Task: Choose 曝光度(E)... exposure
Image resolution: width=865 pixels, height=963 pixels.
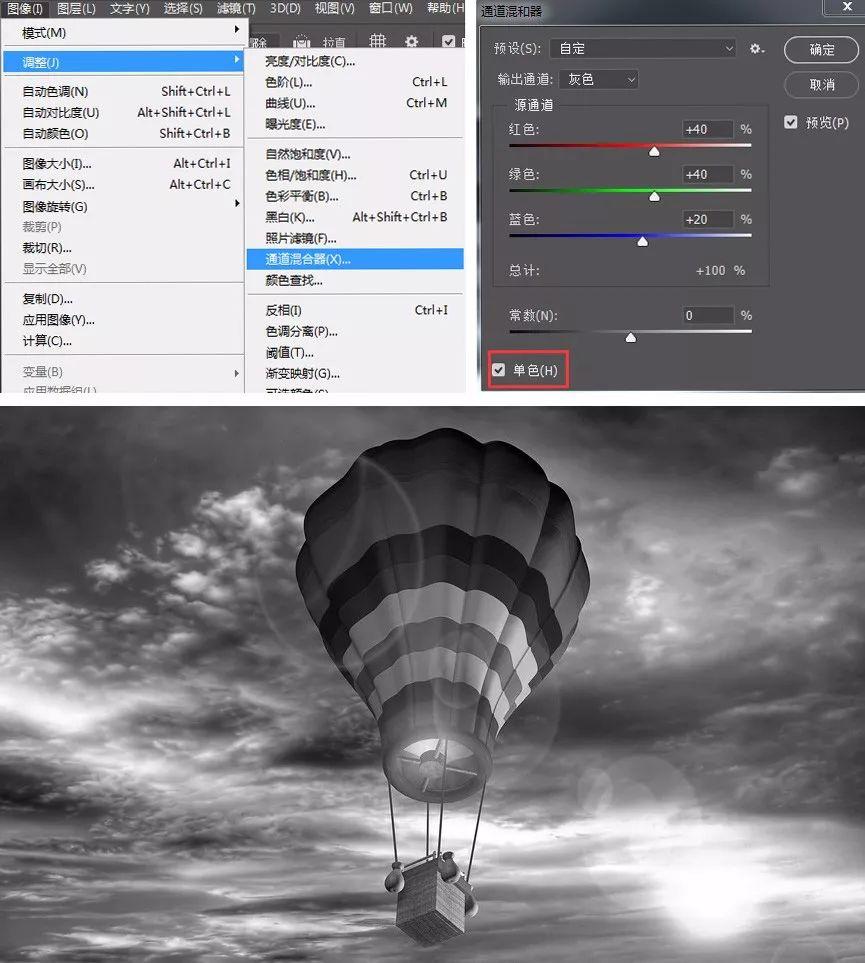Action: coord(355,123)
